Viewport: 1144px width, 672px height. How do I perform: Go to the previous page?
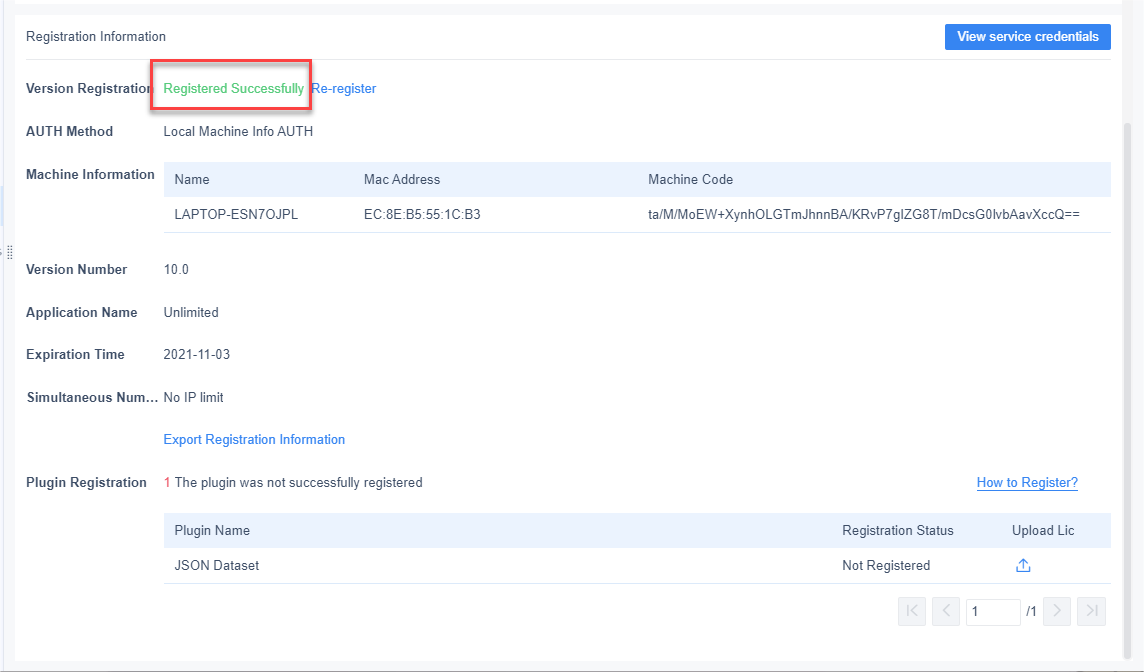(x=945, y=611)
